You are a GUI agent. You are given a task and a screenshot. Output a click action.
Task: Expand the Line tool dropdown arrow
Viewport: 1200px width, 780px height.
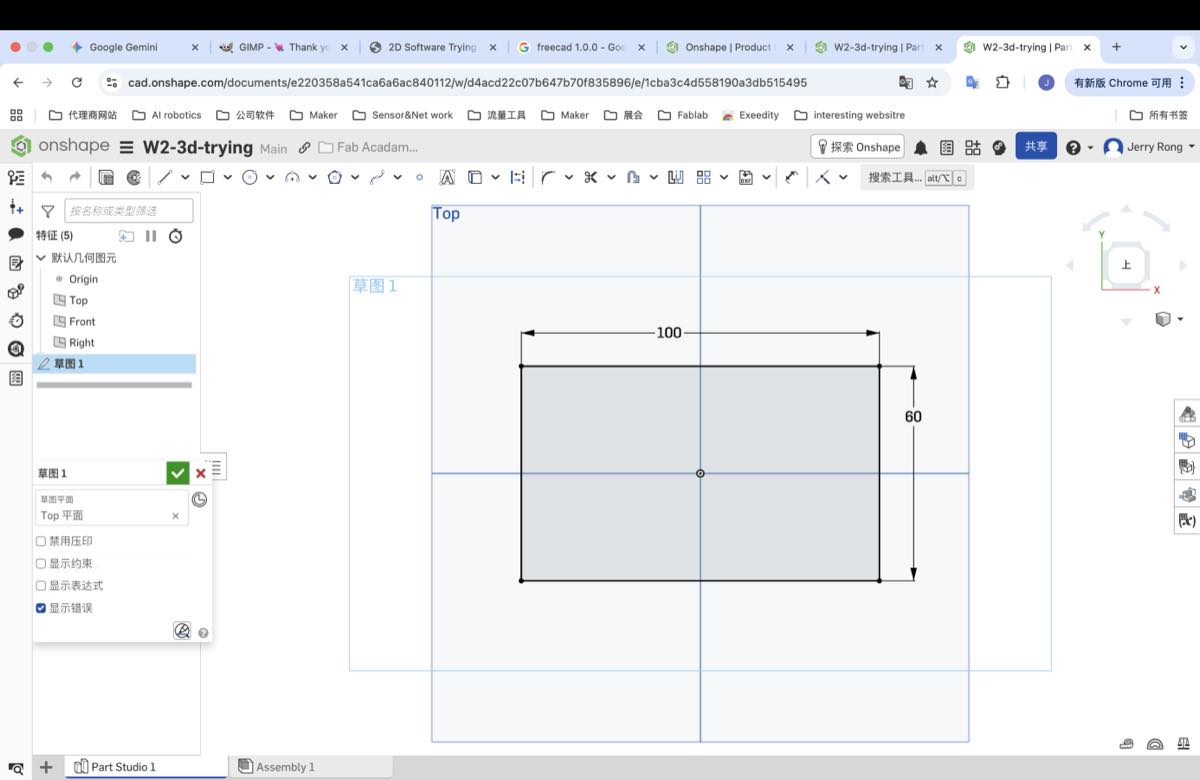pos(185,177)
